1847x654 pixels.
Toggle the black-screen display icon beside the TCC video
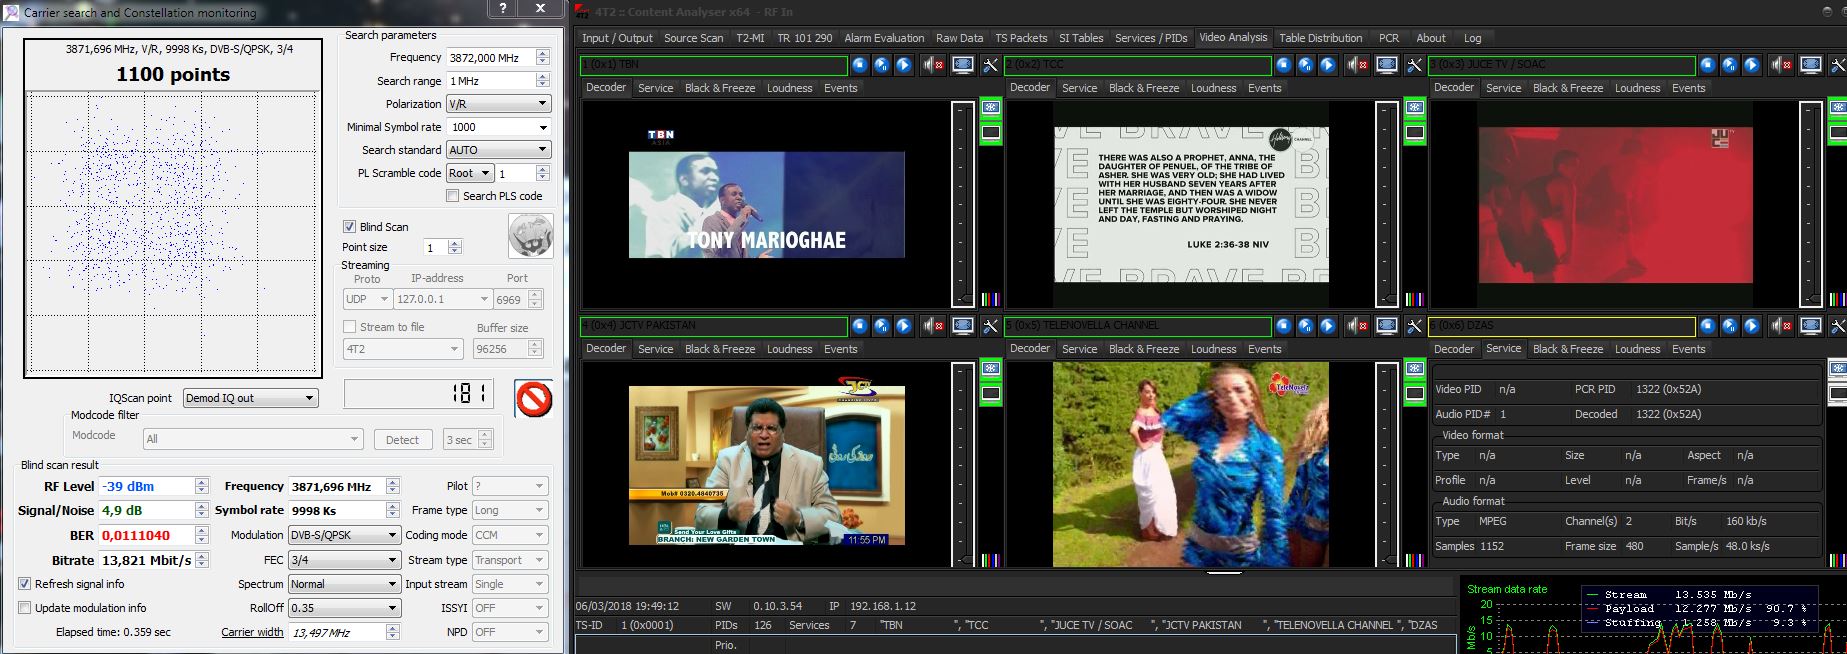click(x=1415, y=132)
